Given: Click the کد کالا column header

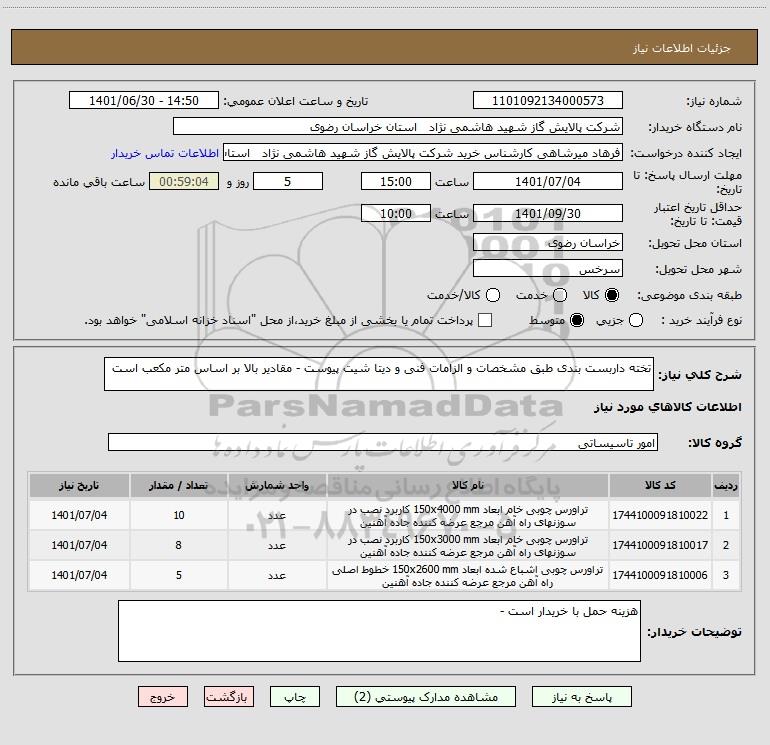Looking at the screenshot, I should pyautogui.click(x=660, y=486).
